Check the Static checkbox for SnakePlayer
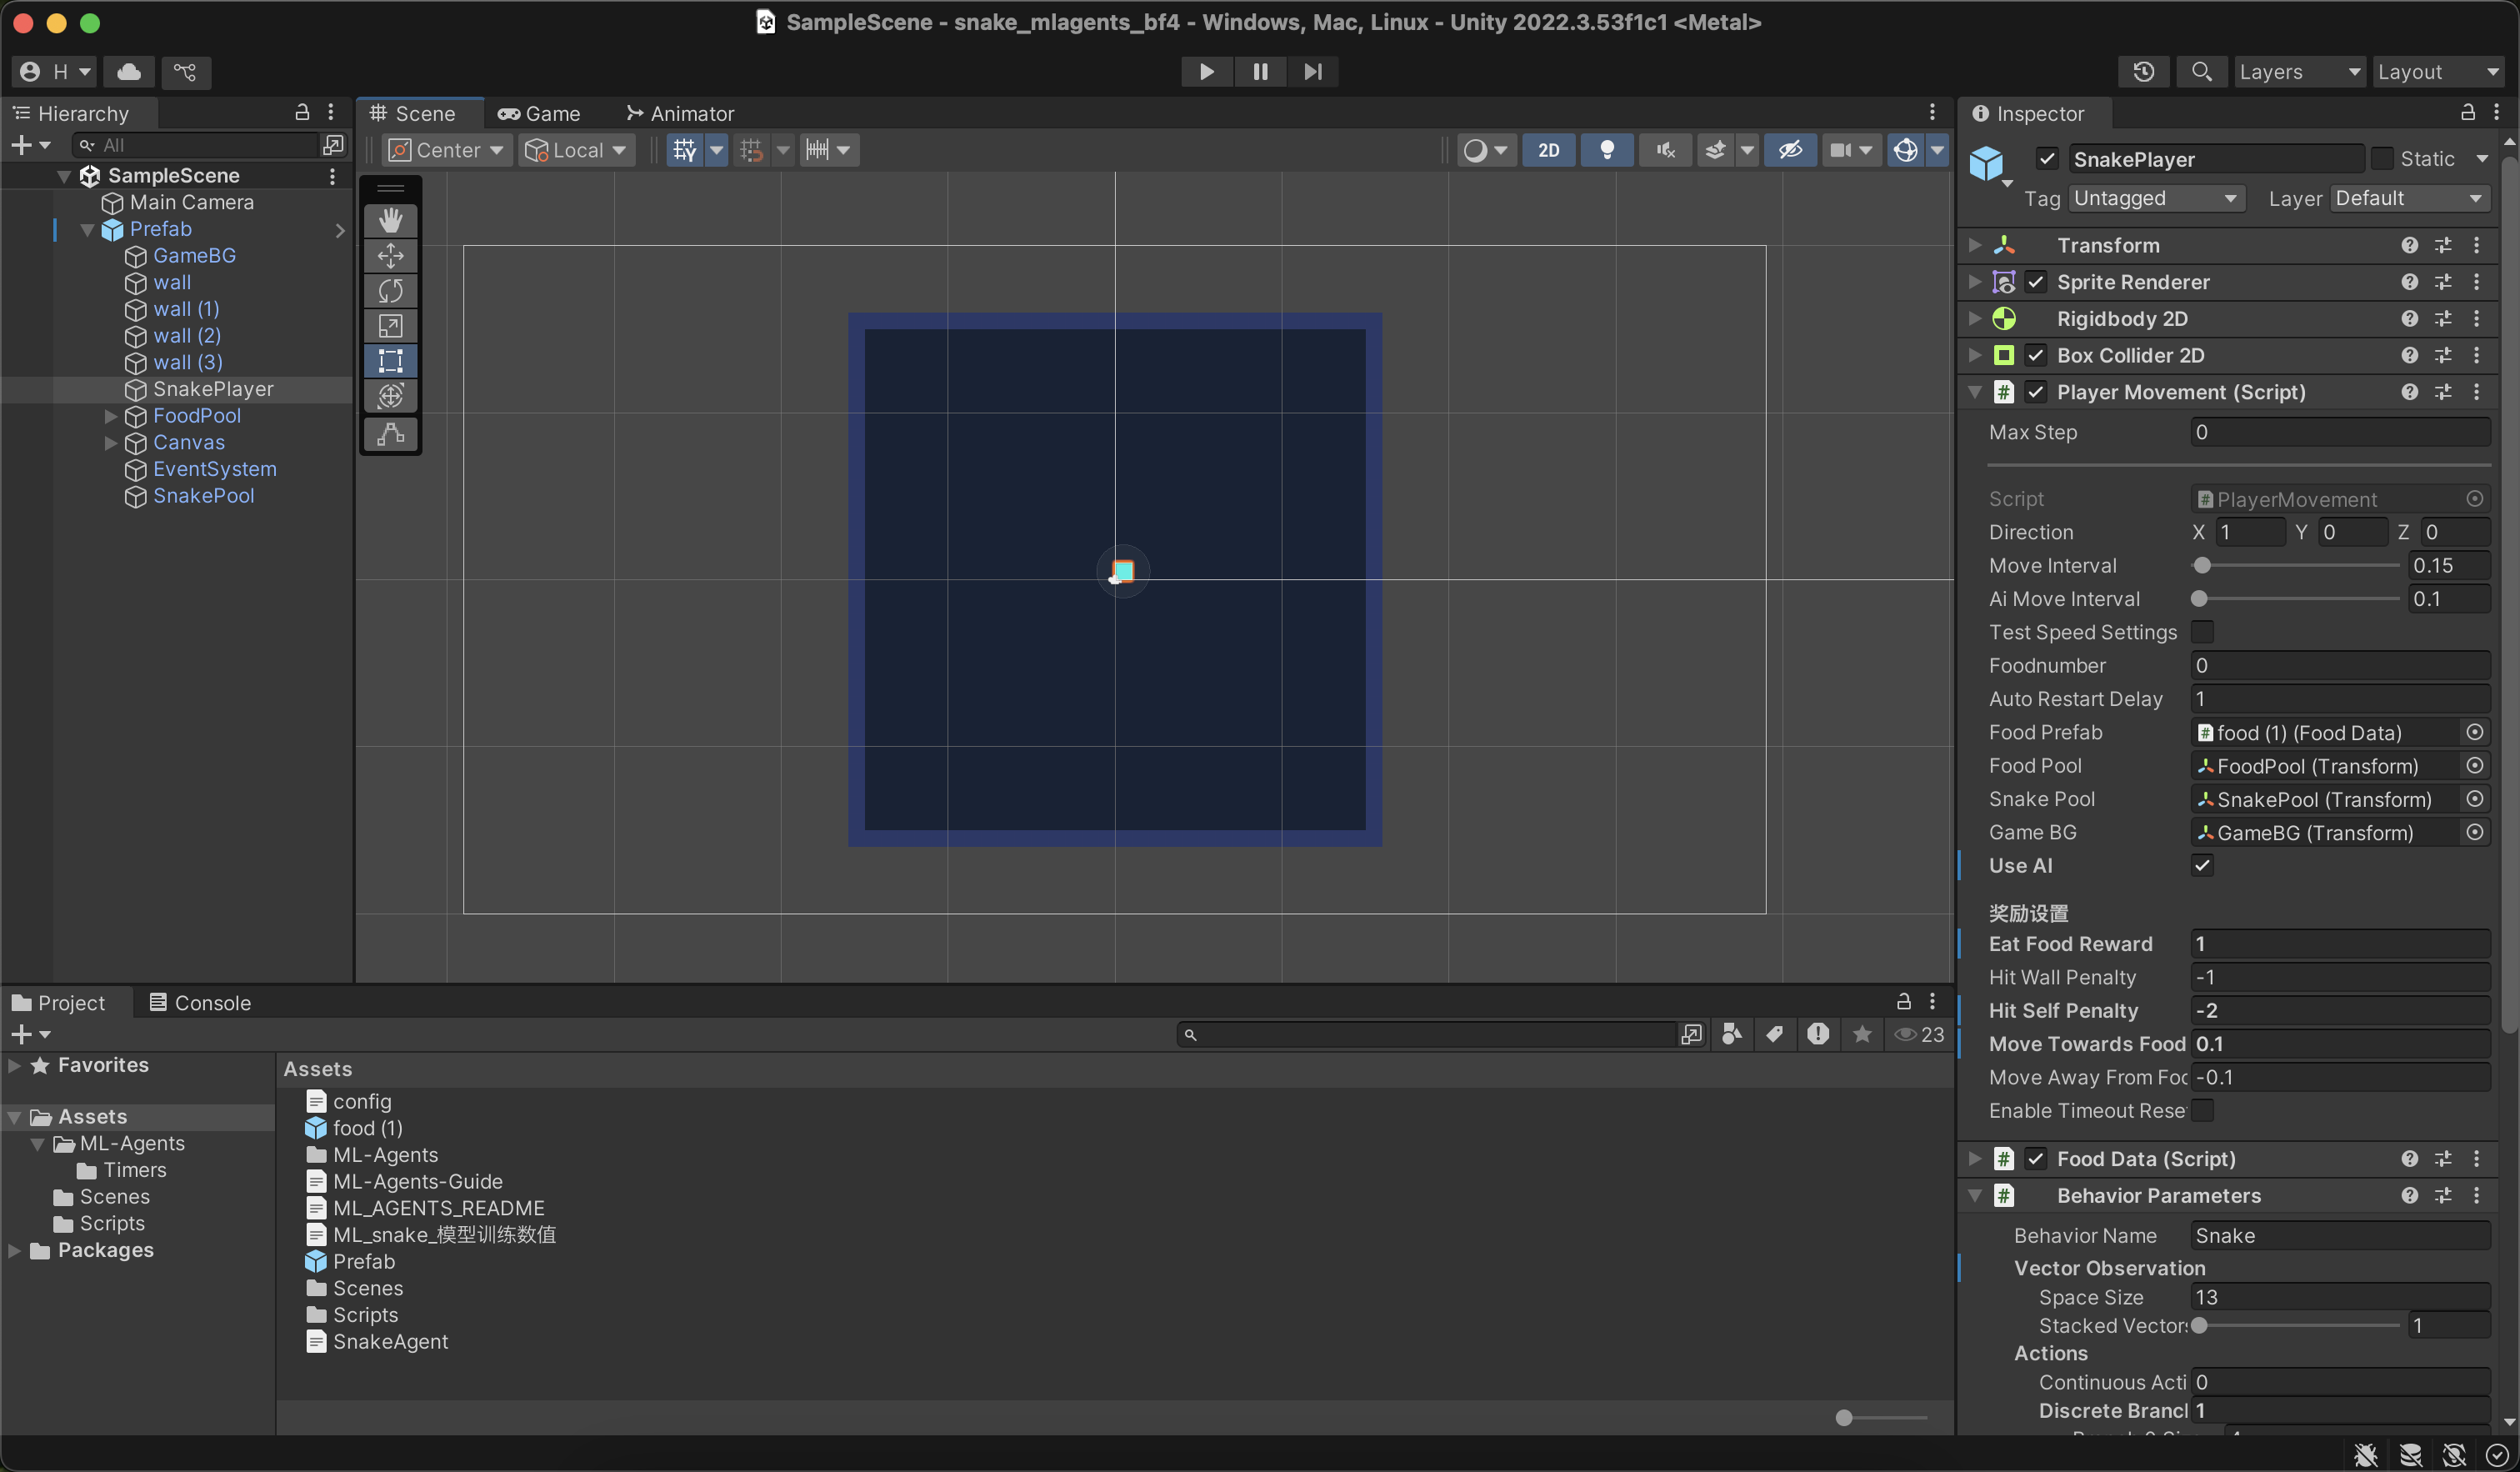 pyautogui.click(x=2382, y=159)
